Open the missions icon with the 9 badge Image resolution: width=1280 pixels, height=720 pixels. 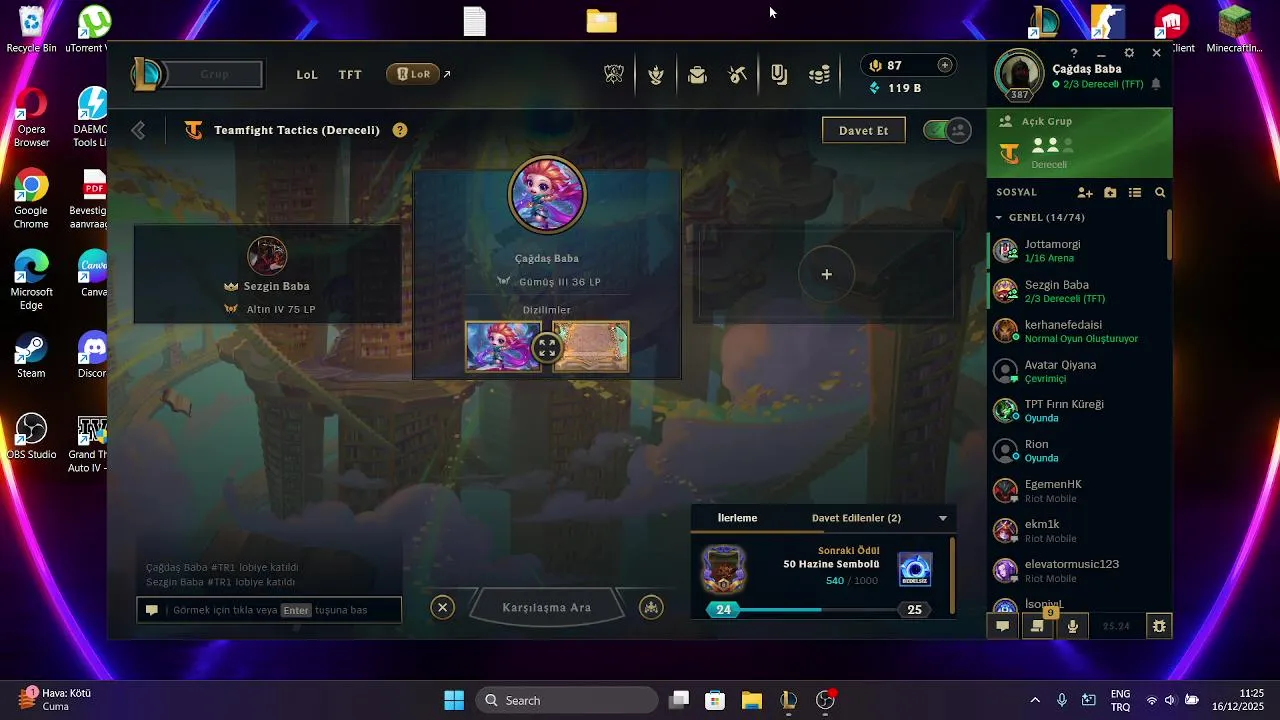[1038, 626]
